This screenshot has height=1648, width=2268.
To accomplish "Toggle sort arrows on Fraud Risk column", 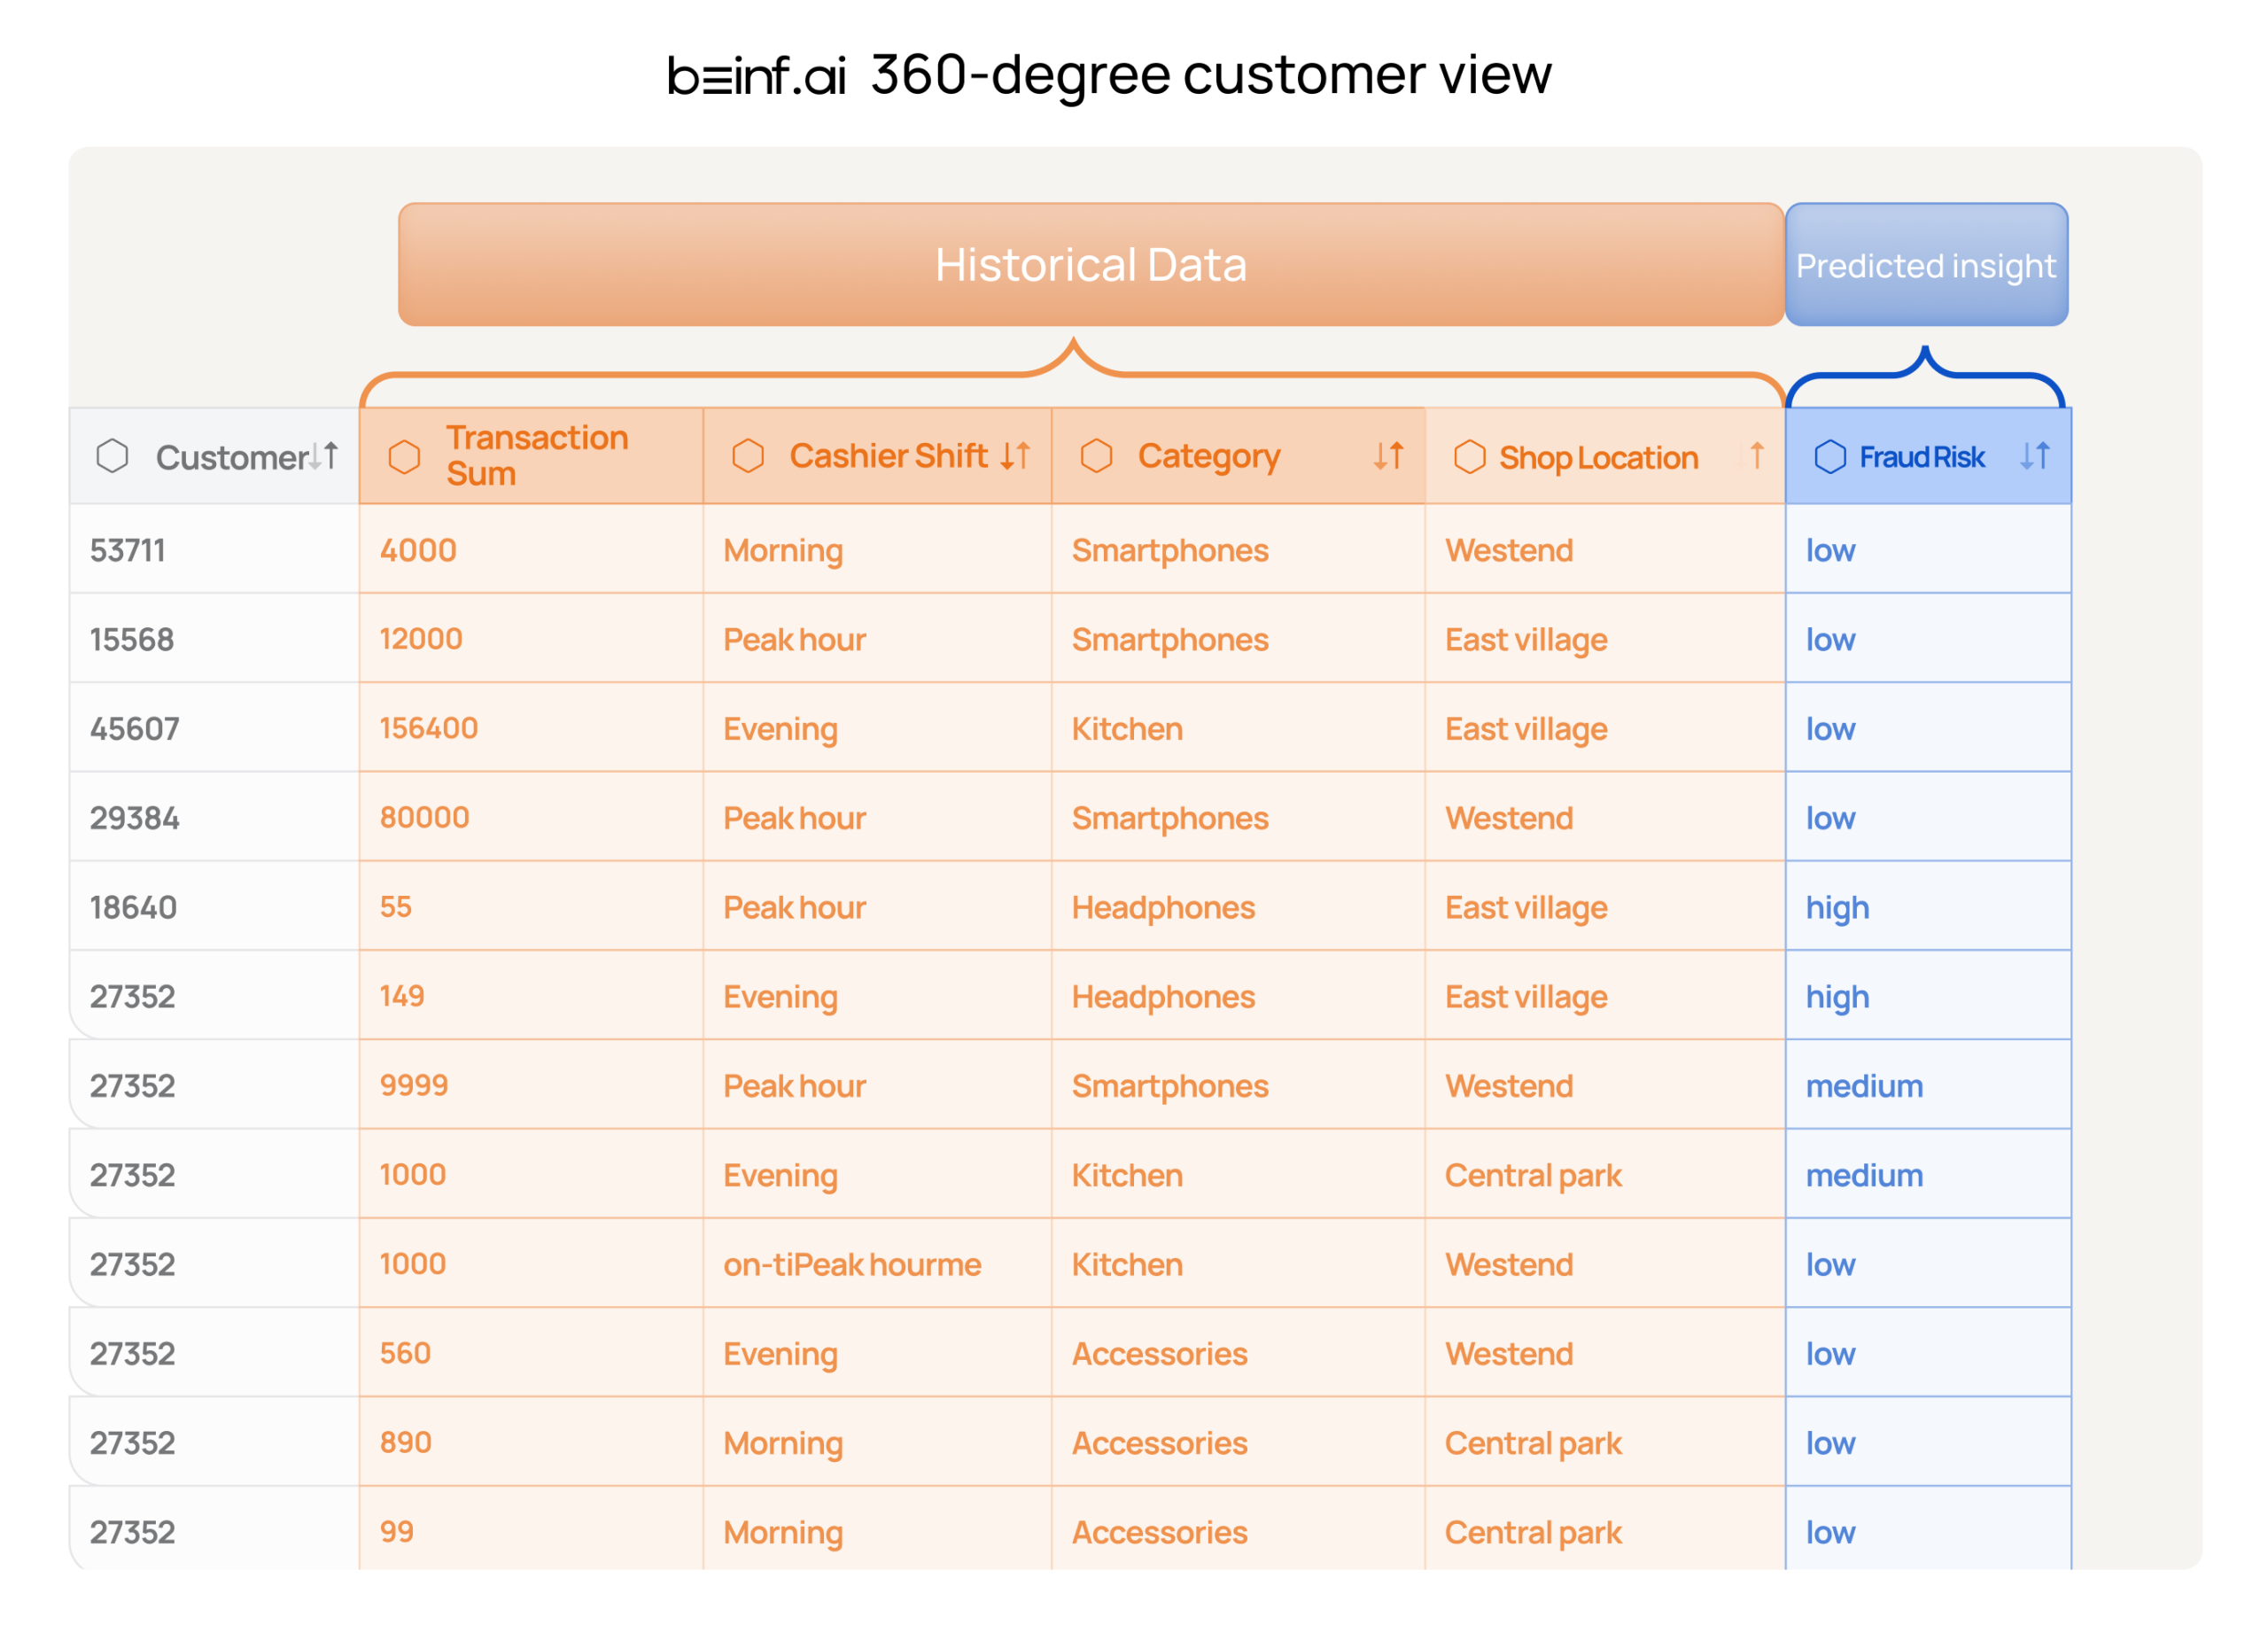I will click(2034, 456).
